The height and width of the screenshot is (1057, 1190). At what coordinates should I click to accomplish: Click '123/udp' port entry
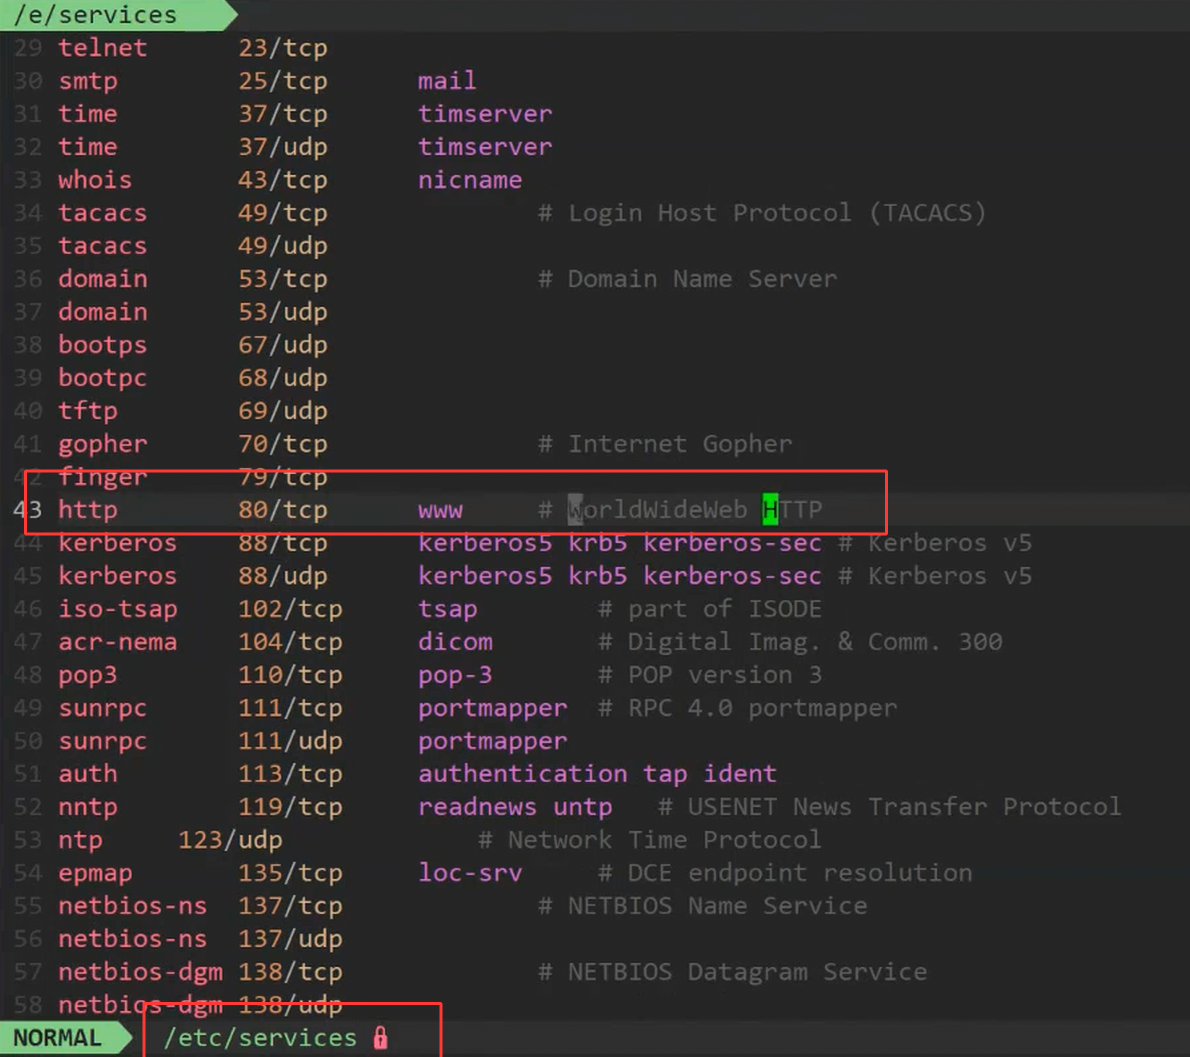click(230, 840)
